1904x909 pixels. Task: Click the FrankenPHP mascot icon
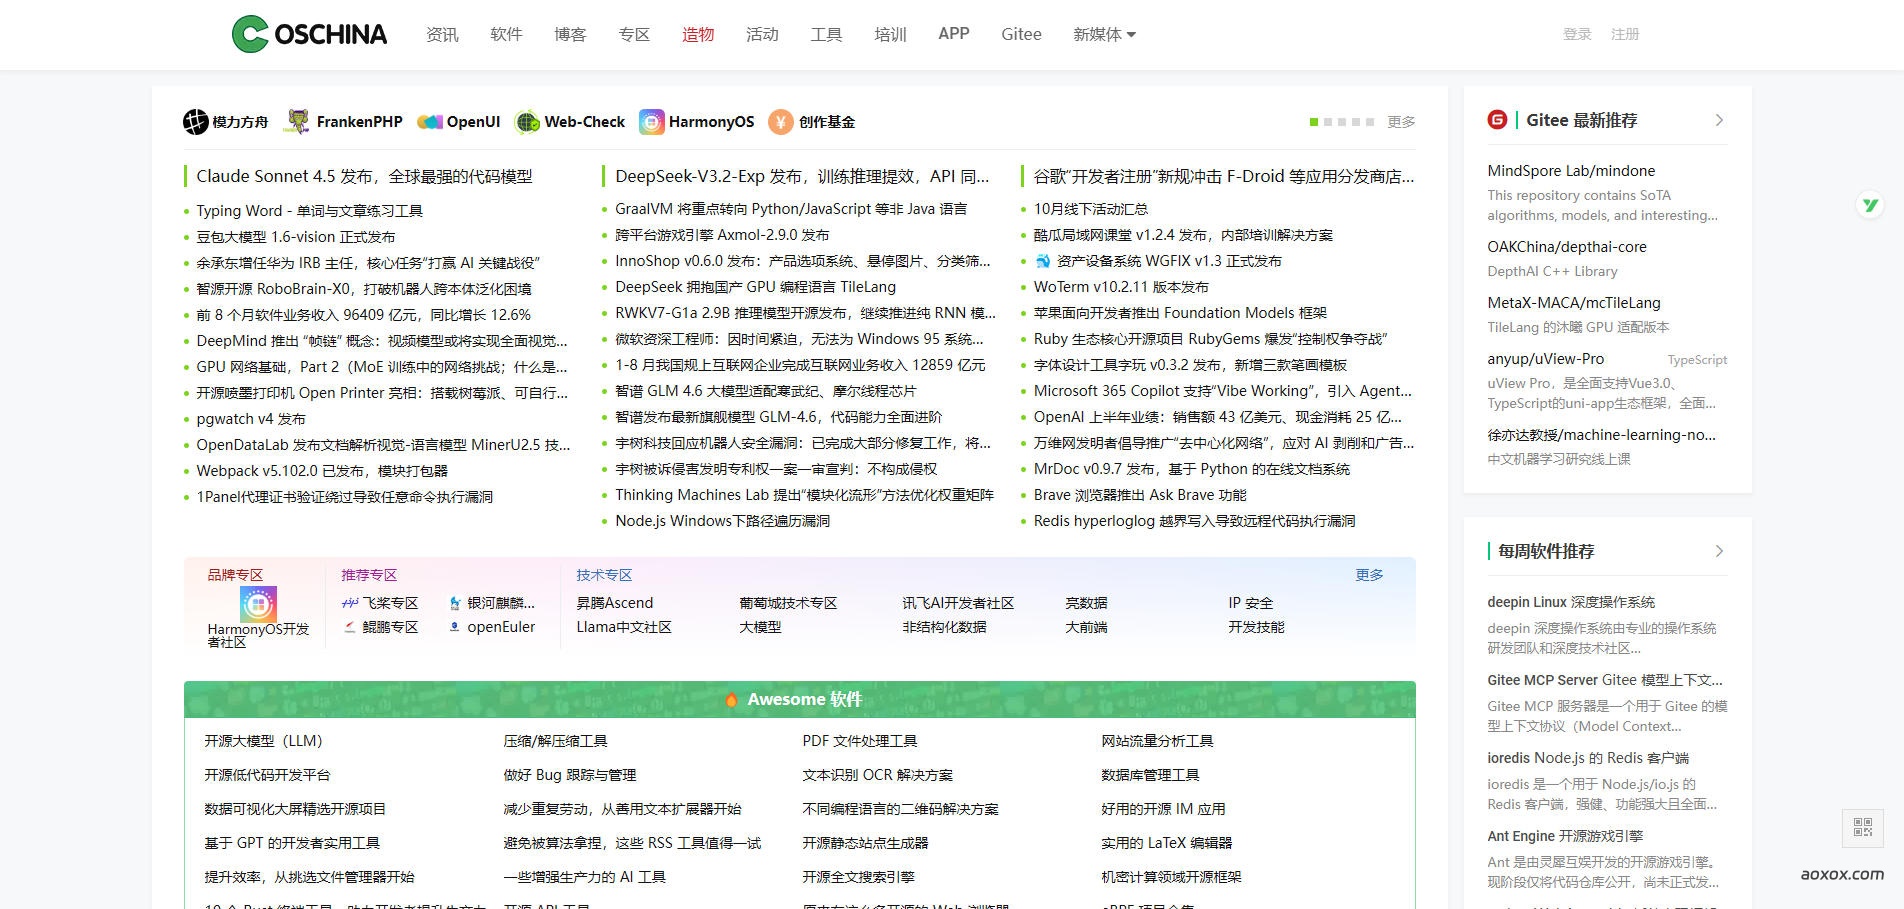coord(298,122)
